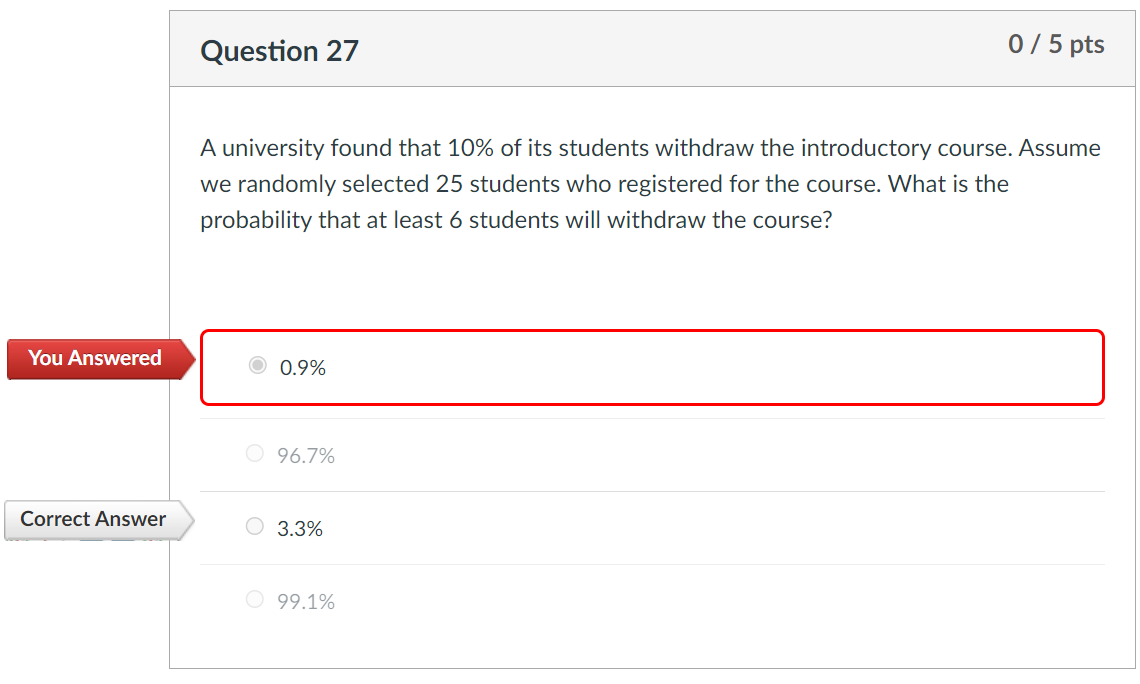Click the 0 / 5 pts score label
The image size is (1140, 684).
pyautogui.click(x=1055, y=44)
